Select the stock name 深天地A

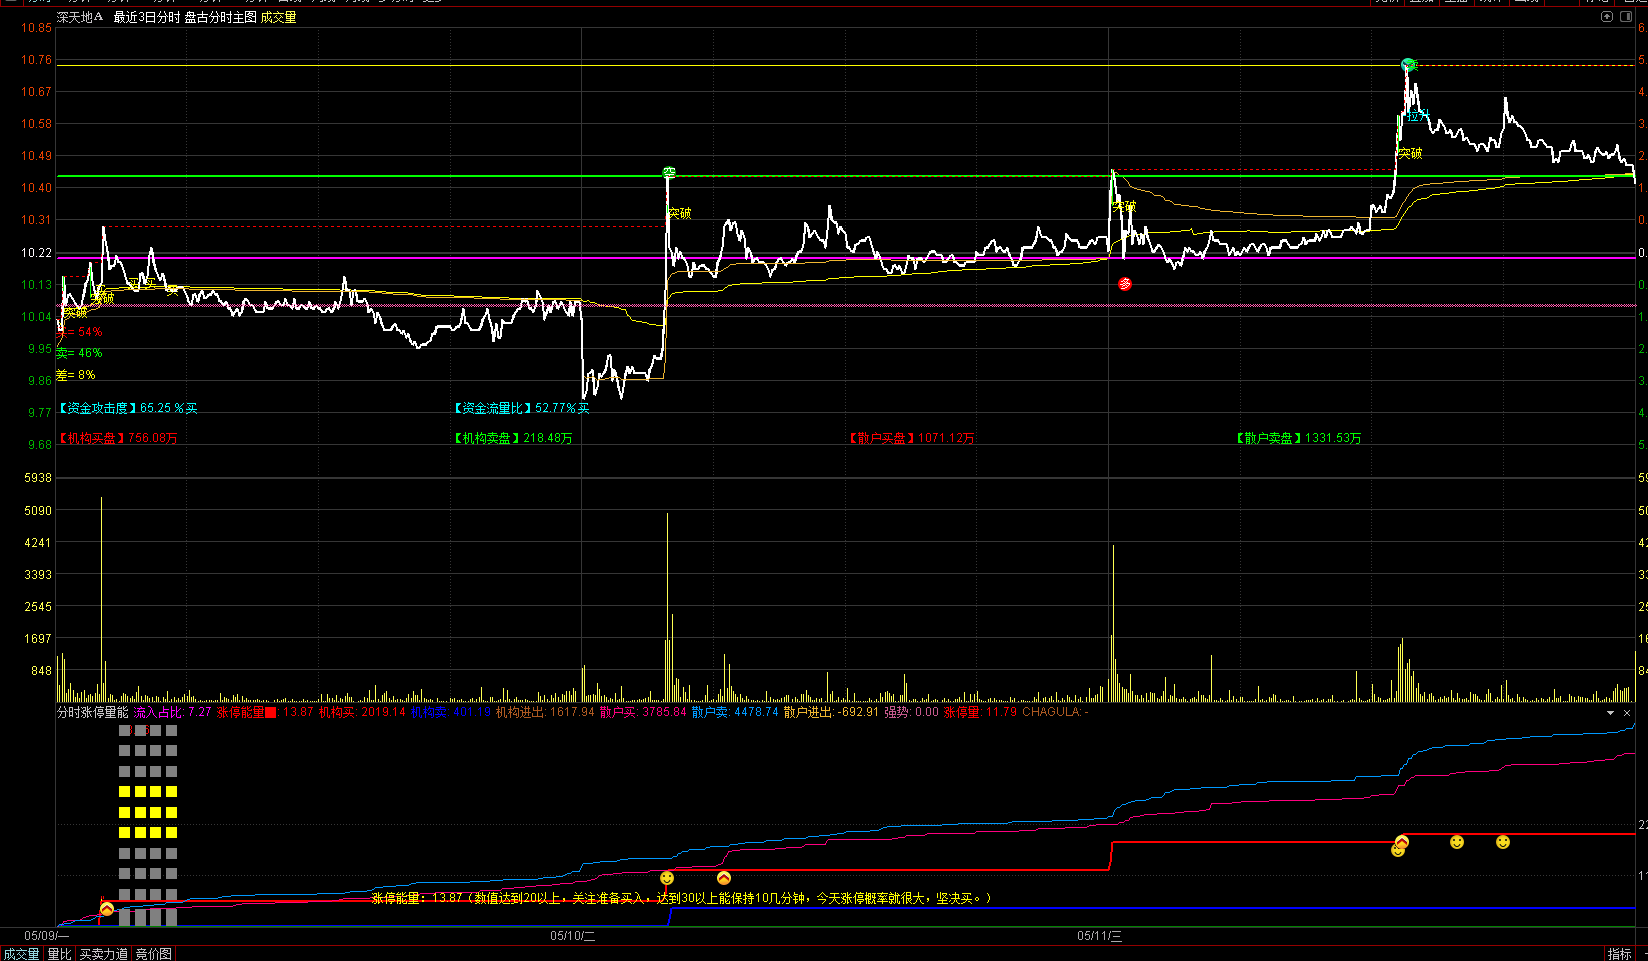coord(80,17)
